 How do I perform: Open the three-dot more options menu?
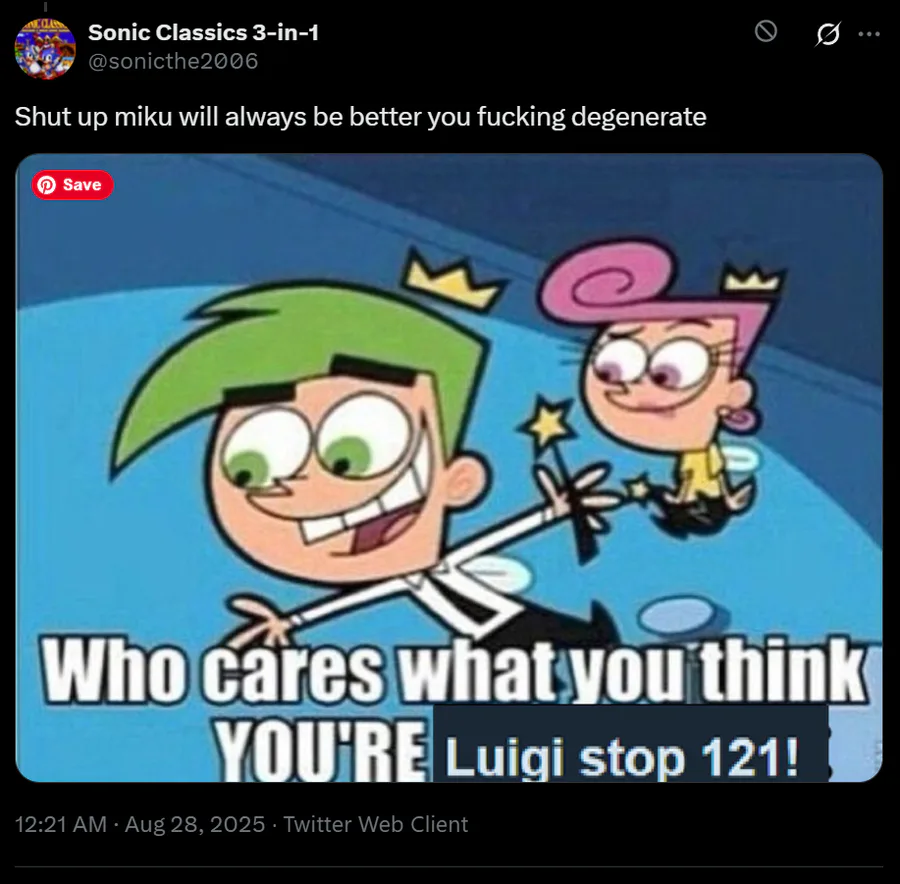pyautogui.click(x=869, y=34)
